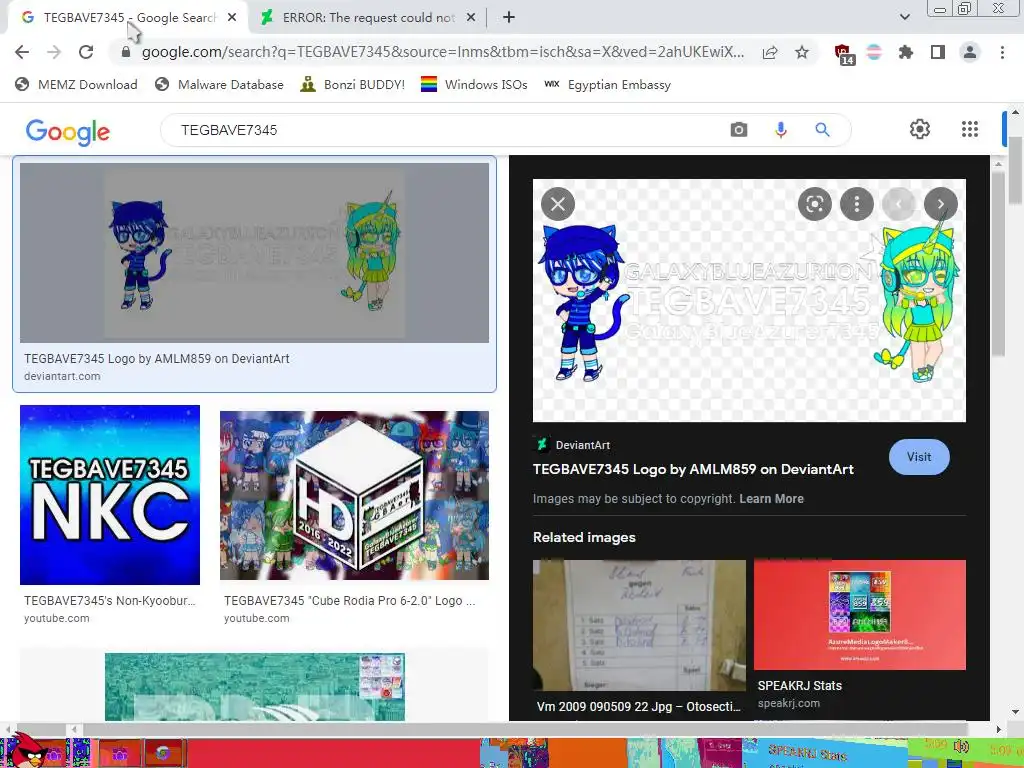
Task: Open the Egyptian Embassy bookmark
Action: pos(607,84)
